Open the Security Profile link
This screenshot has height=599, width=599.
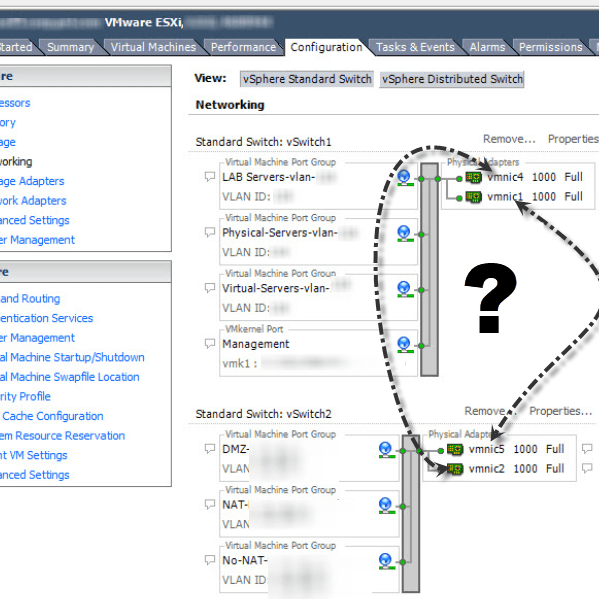pos(25,396)
